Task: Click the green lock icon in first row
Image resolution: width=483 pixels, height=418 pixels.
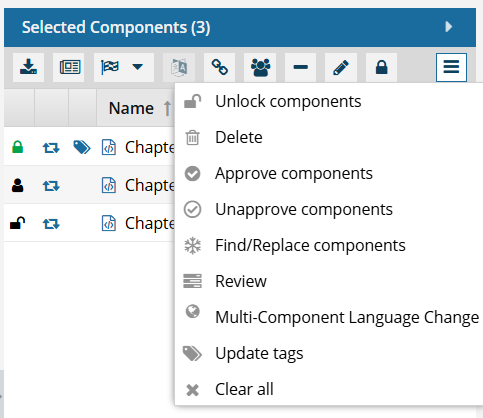Action: (17, 147)
